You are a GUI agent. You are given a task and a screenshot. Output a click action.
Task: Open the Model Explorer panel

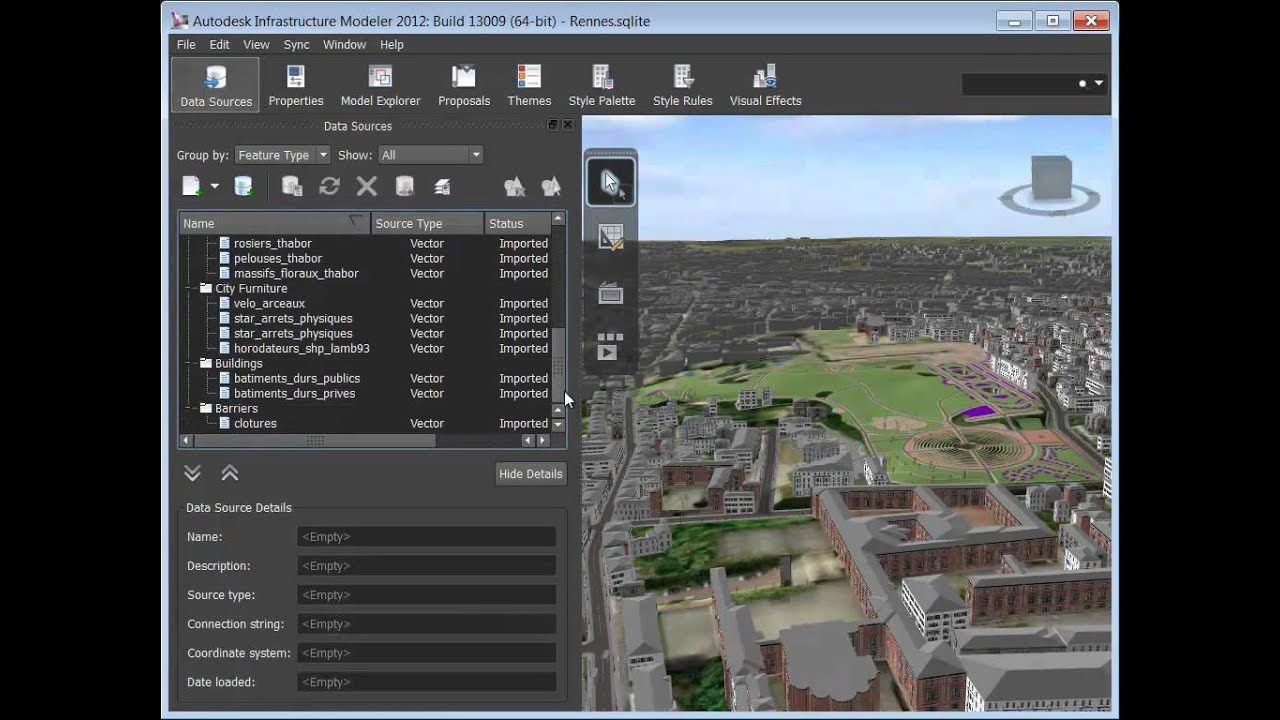click(x=380, y=85)
